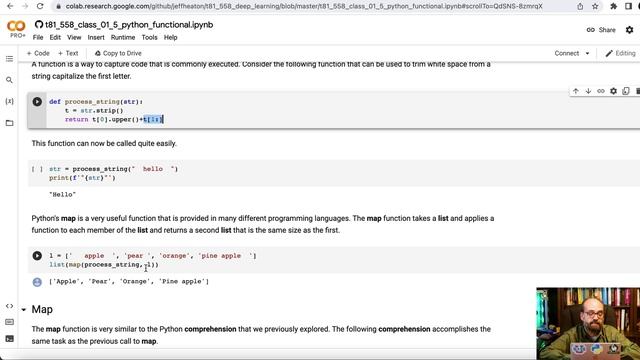Click the browser address bar URL

pos(304,6)
